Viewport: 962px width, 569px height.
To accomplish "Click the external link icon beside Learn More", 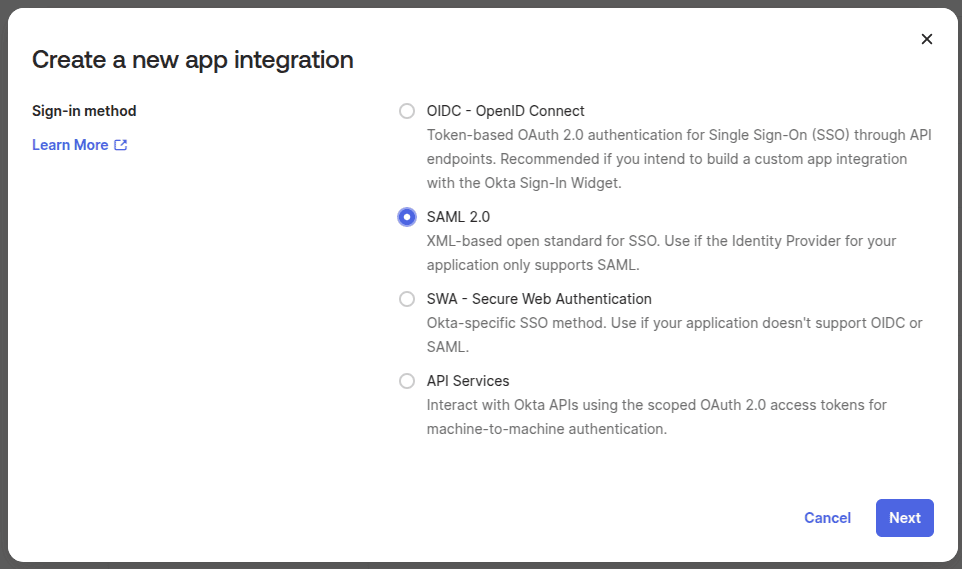I will [x=121, y=145].
